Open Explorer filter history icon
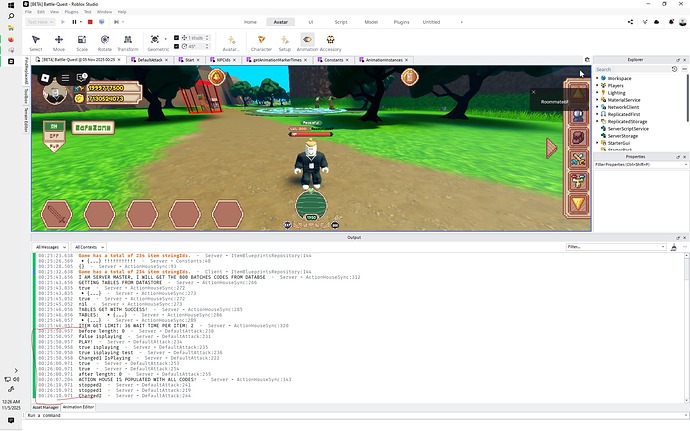This screenshot has height=431, width=690. point(674,69)
